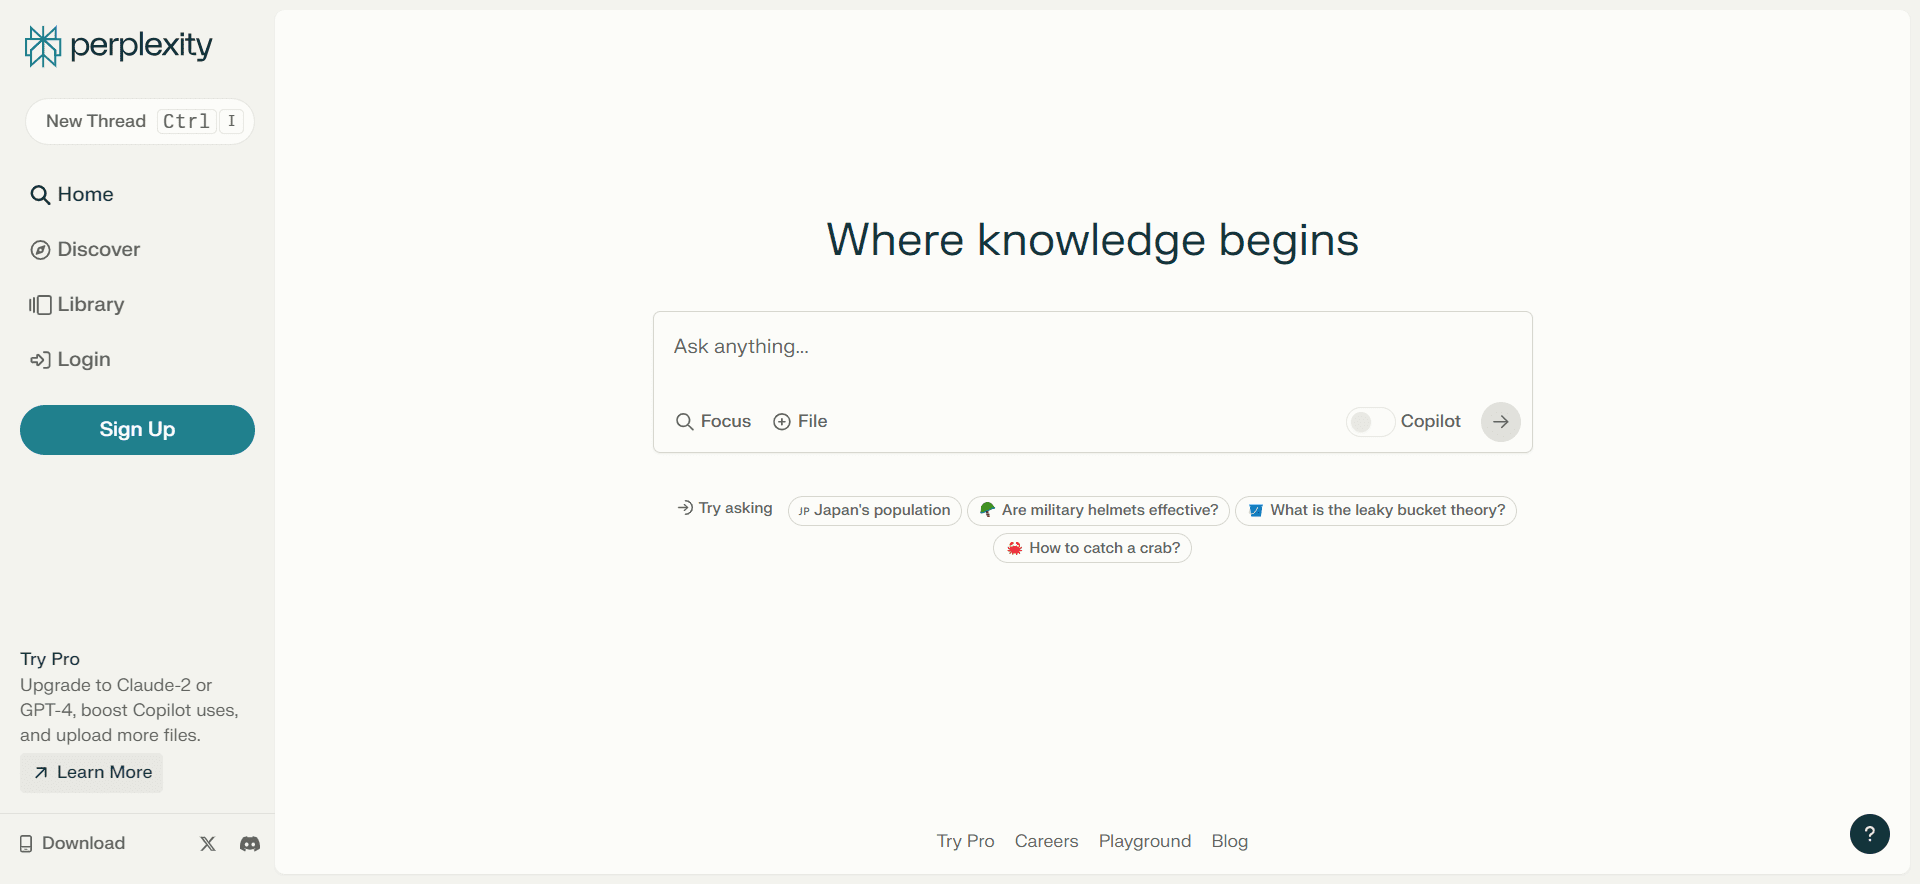
Task: Choose the Japan's population suggestion
Action: point(874,510)
